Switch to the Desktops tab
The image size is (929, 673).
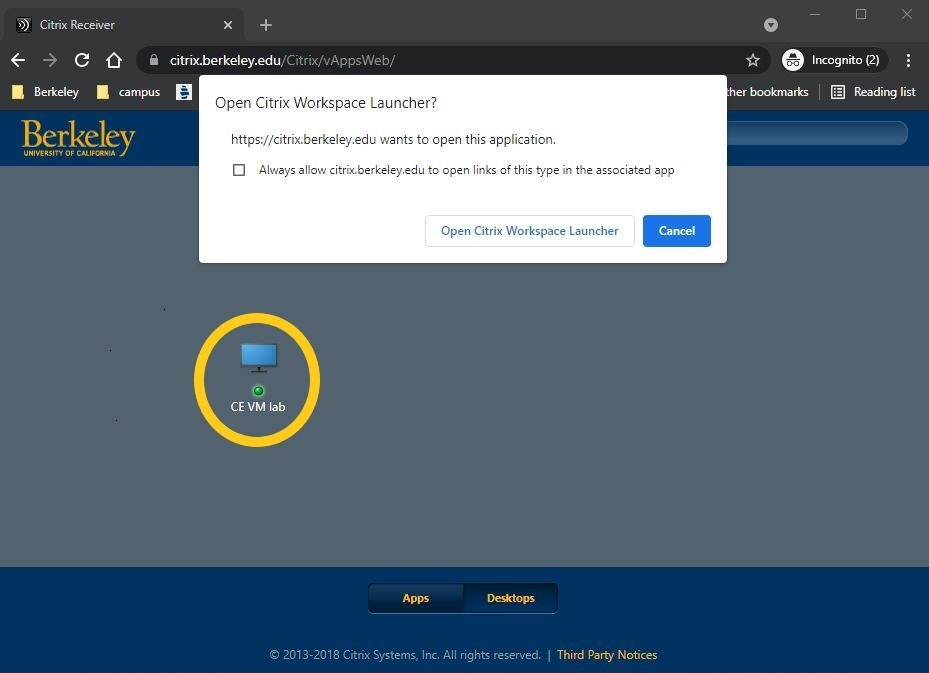pos(511,598)
